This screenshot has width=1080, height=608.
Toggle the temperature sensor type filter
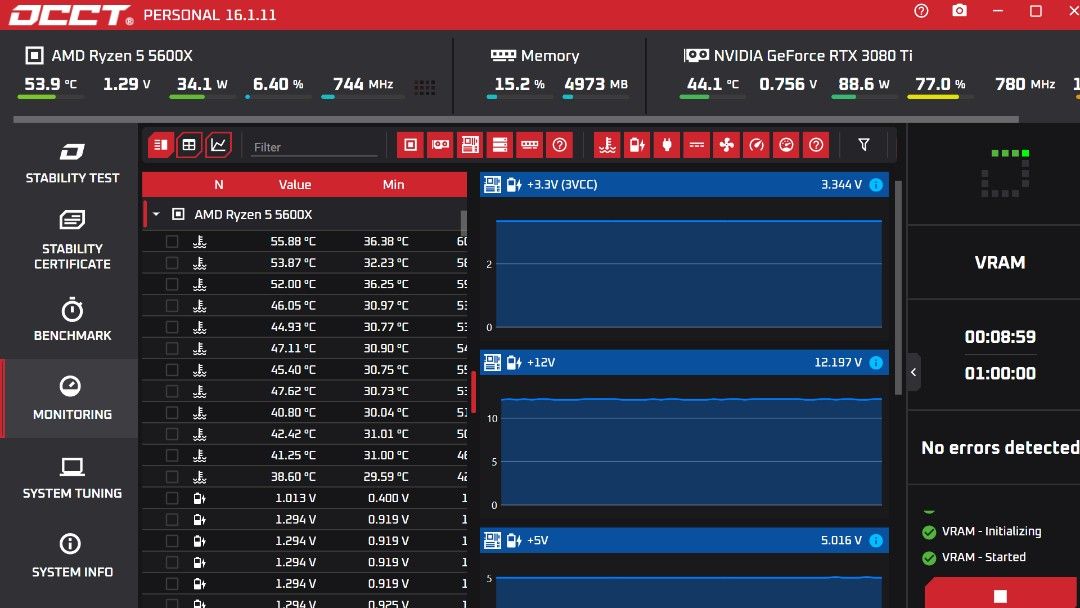point(608,145)
